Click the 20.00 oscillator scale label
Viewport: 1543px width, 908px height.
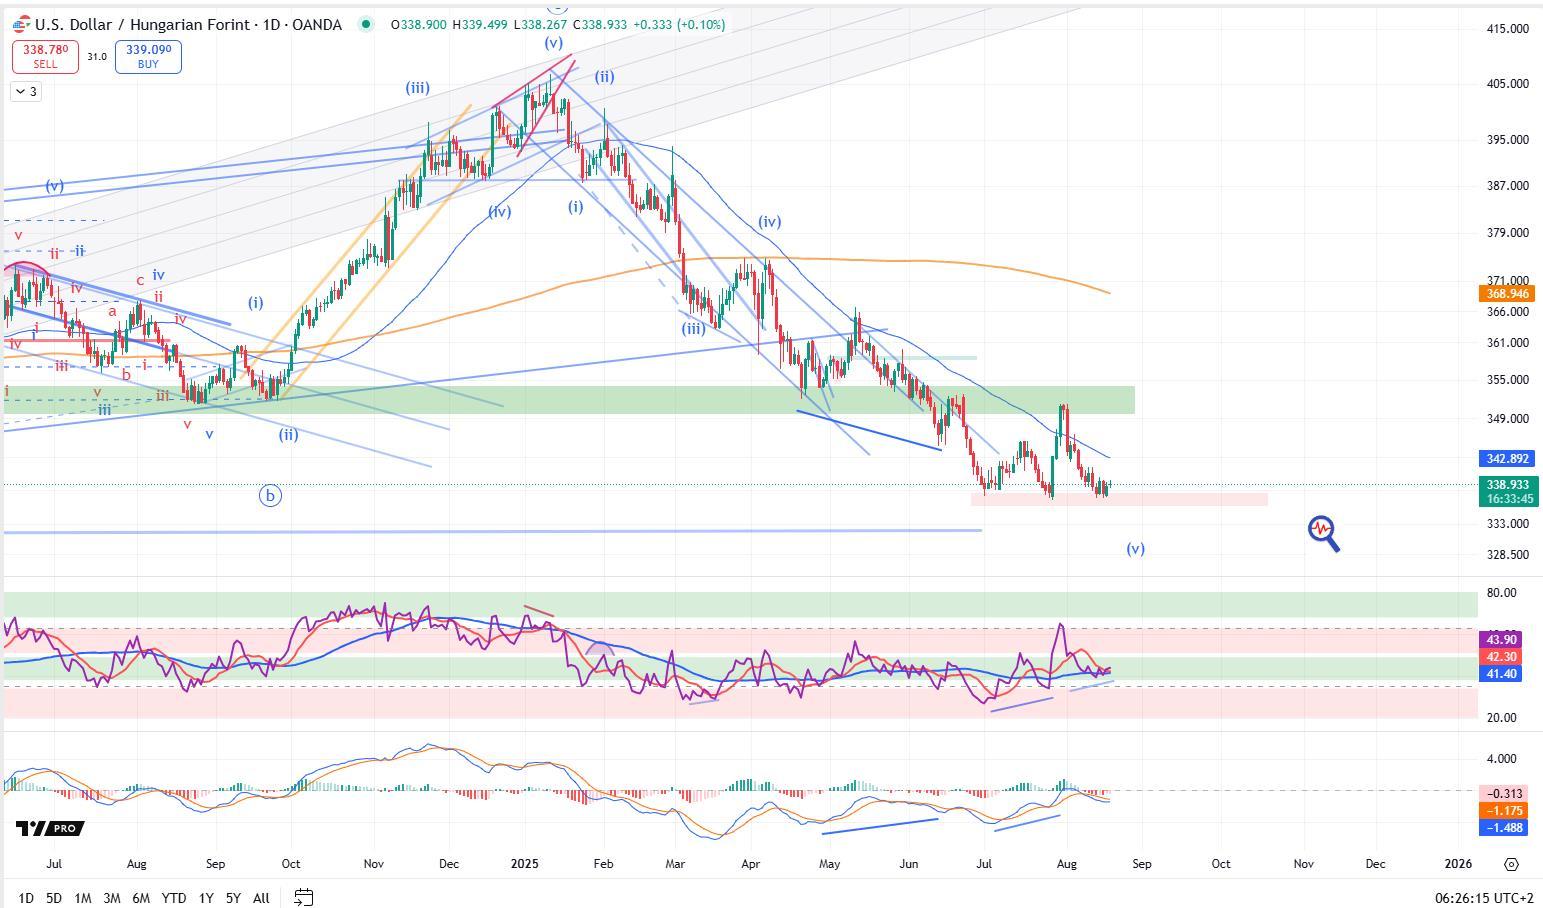1501,718
